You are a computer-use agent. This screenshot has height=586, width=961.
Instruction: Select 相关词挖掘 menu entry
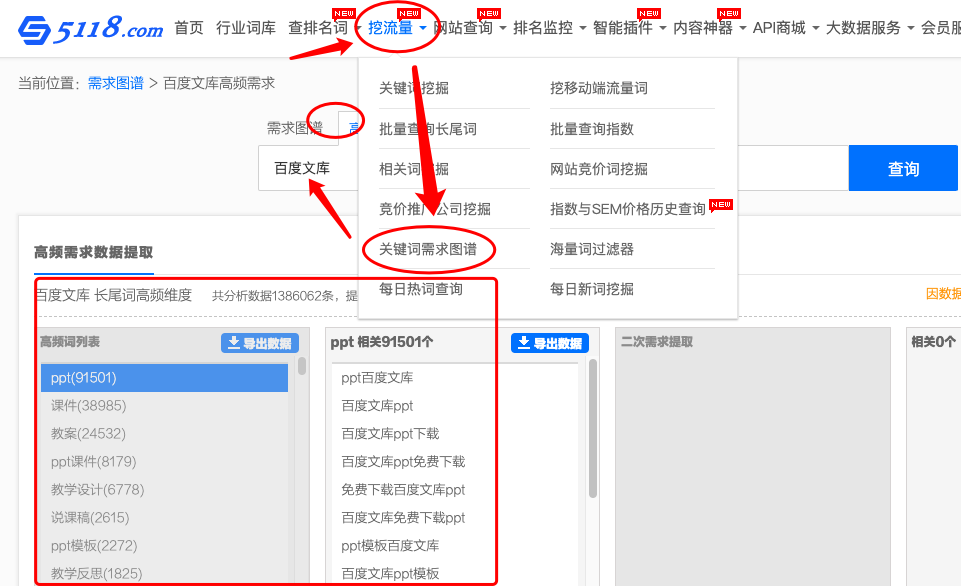point(414,169)
